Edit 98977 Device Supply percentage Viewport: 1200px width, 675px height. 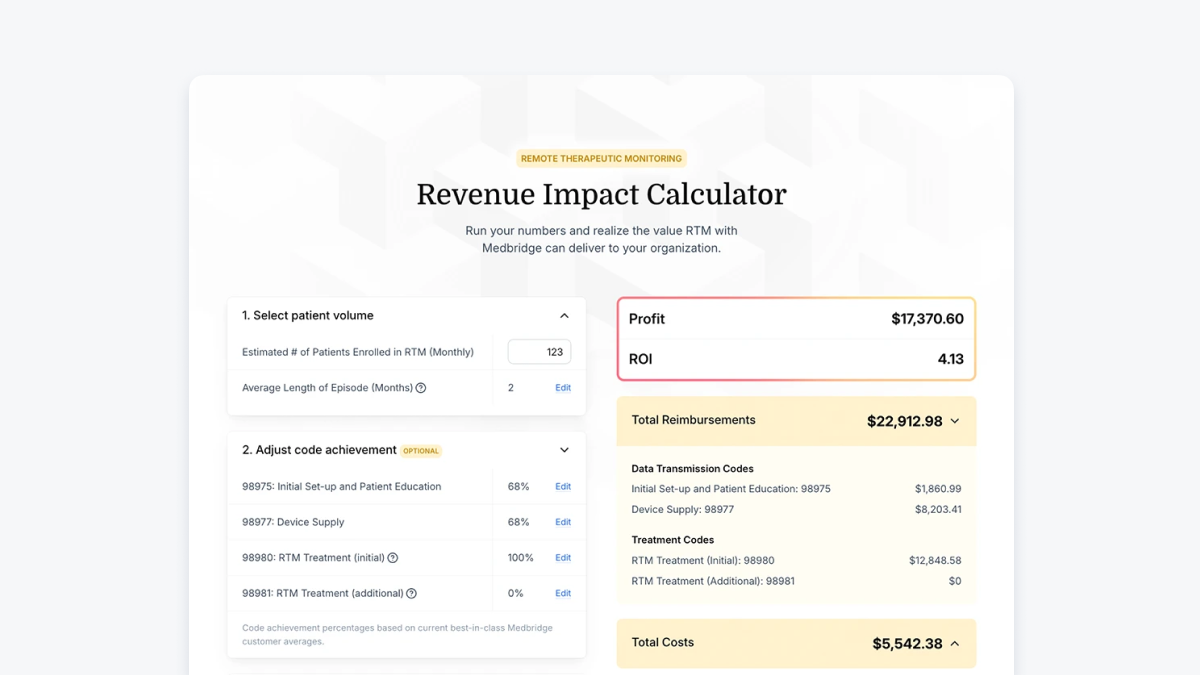[x=563, y=522]
